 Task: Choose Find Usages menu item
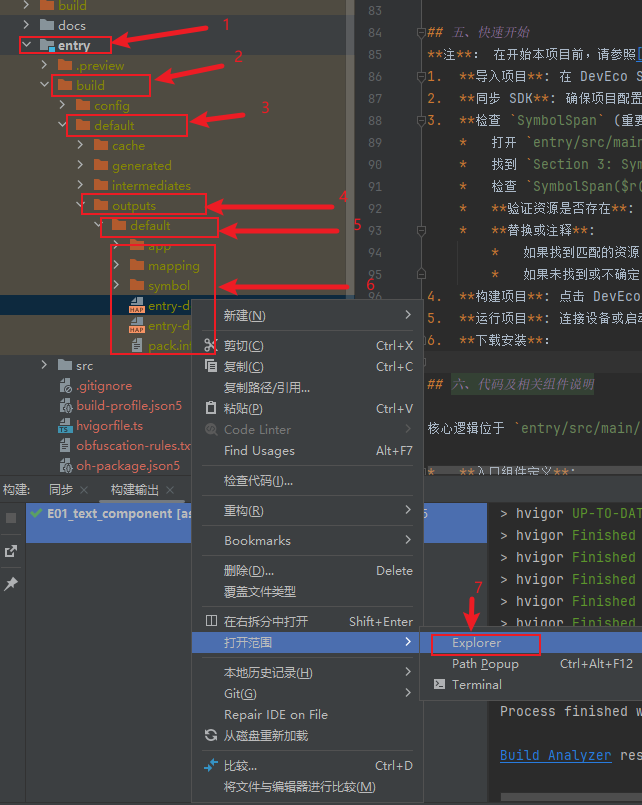point(307,450)
